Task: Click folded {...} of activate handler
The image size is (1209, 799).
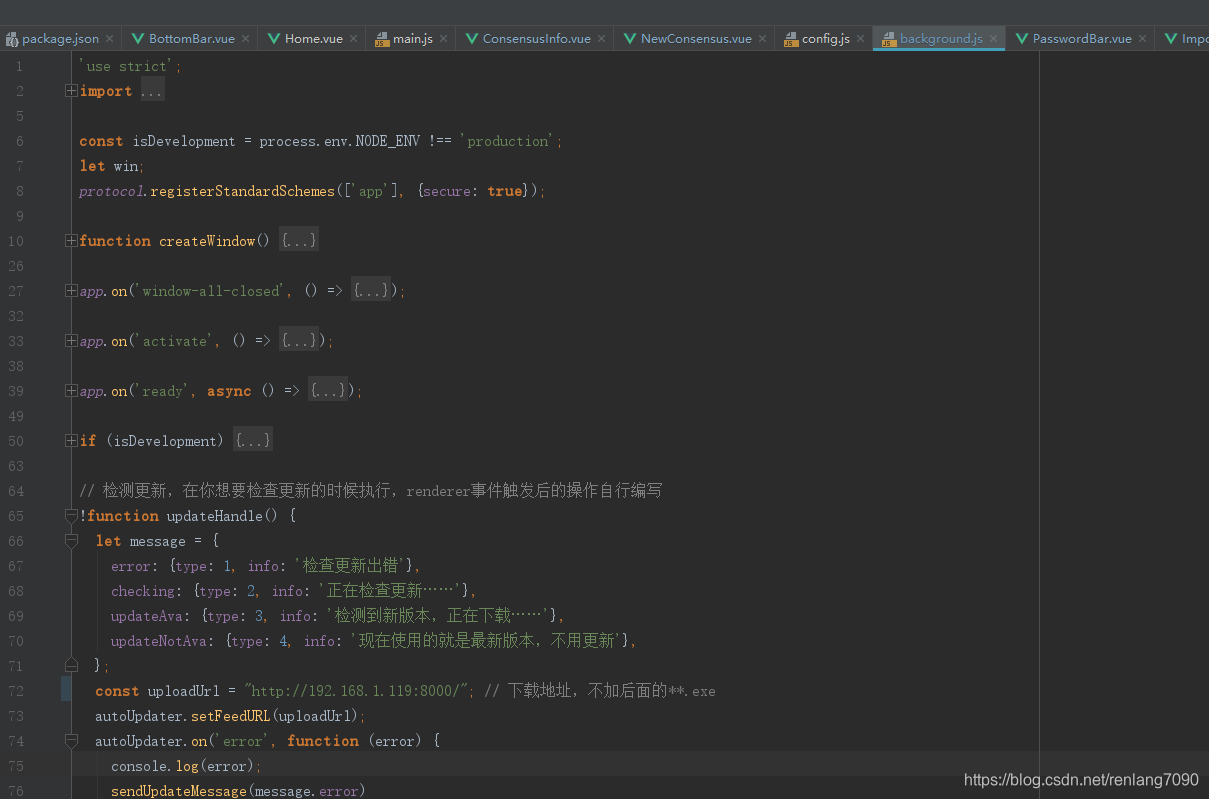Action: pos(298,341)
